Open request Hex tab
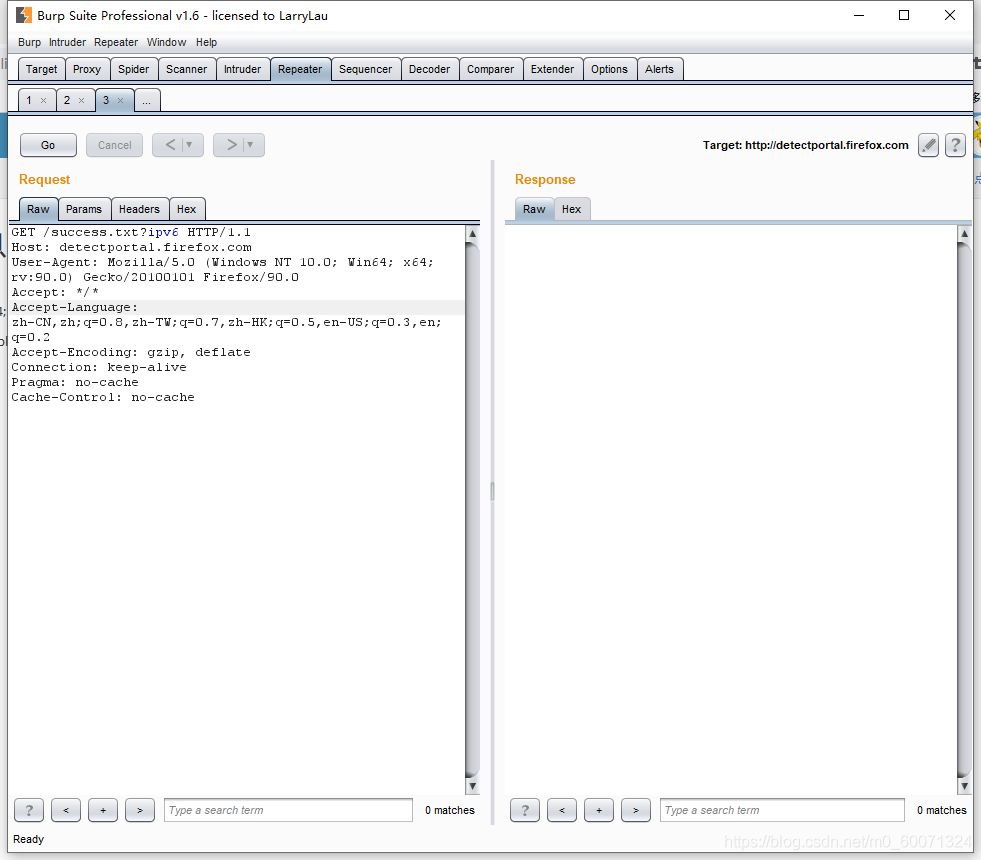 click(186, 210)
